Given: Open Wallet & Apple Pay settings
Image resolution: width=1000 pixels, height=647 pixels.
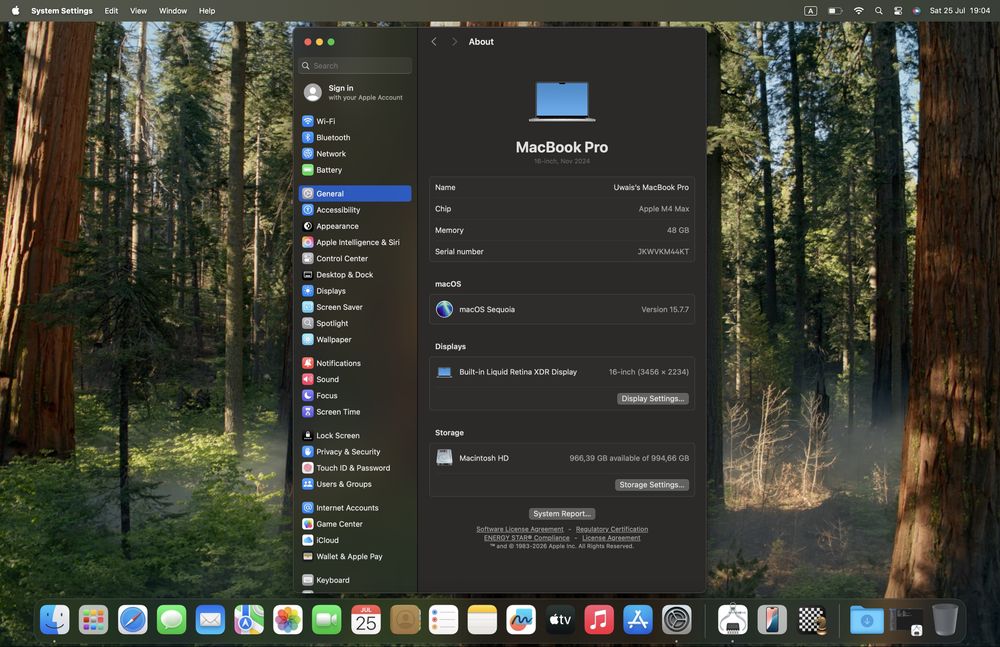Looking at the screenshot, I should pos(355,556).
